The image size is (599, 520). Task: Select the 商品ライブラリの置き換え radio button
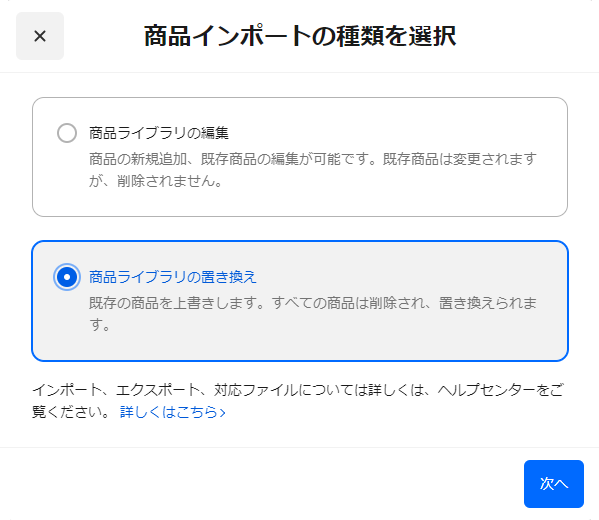click(67, 277)
